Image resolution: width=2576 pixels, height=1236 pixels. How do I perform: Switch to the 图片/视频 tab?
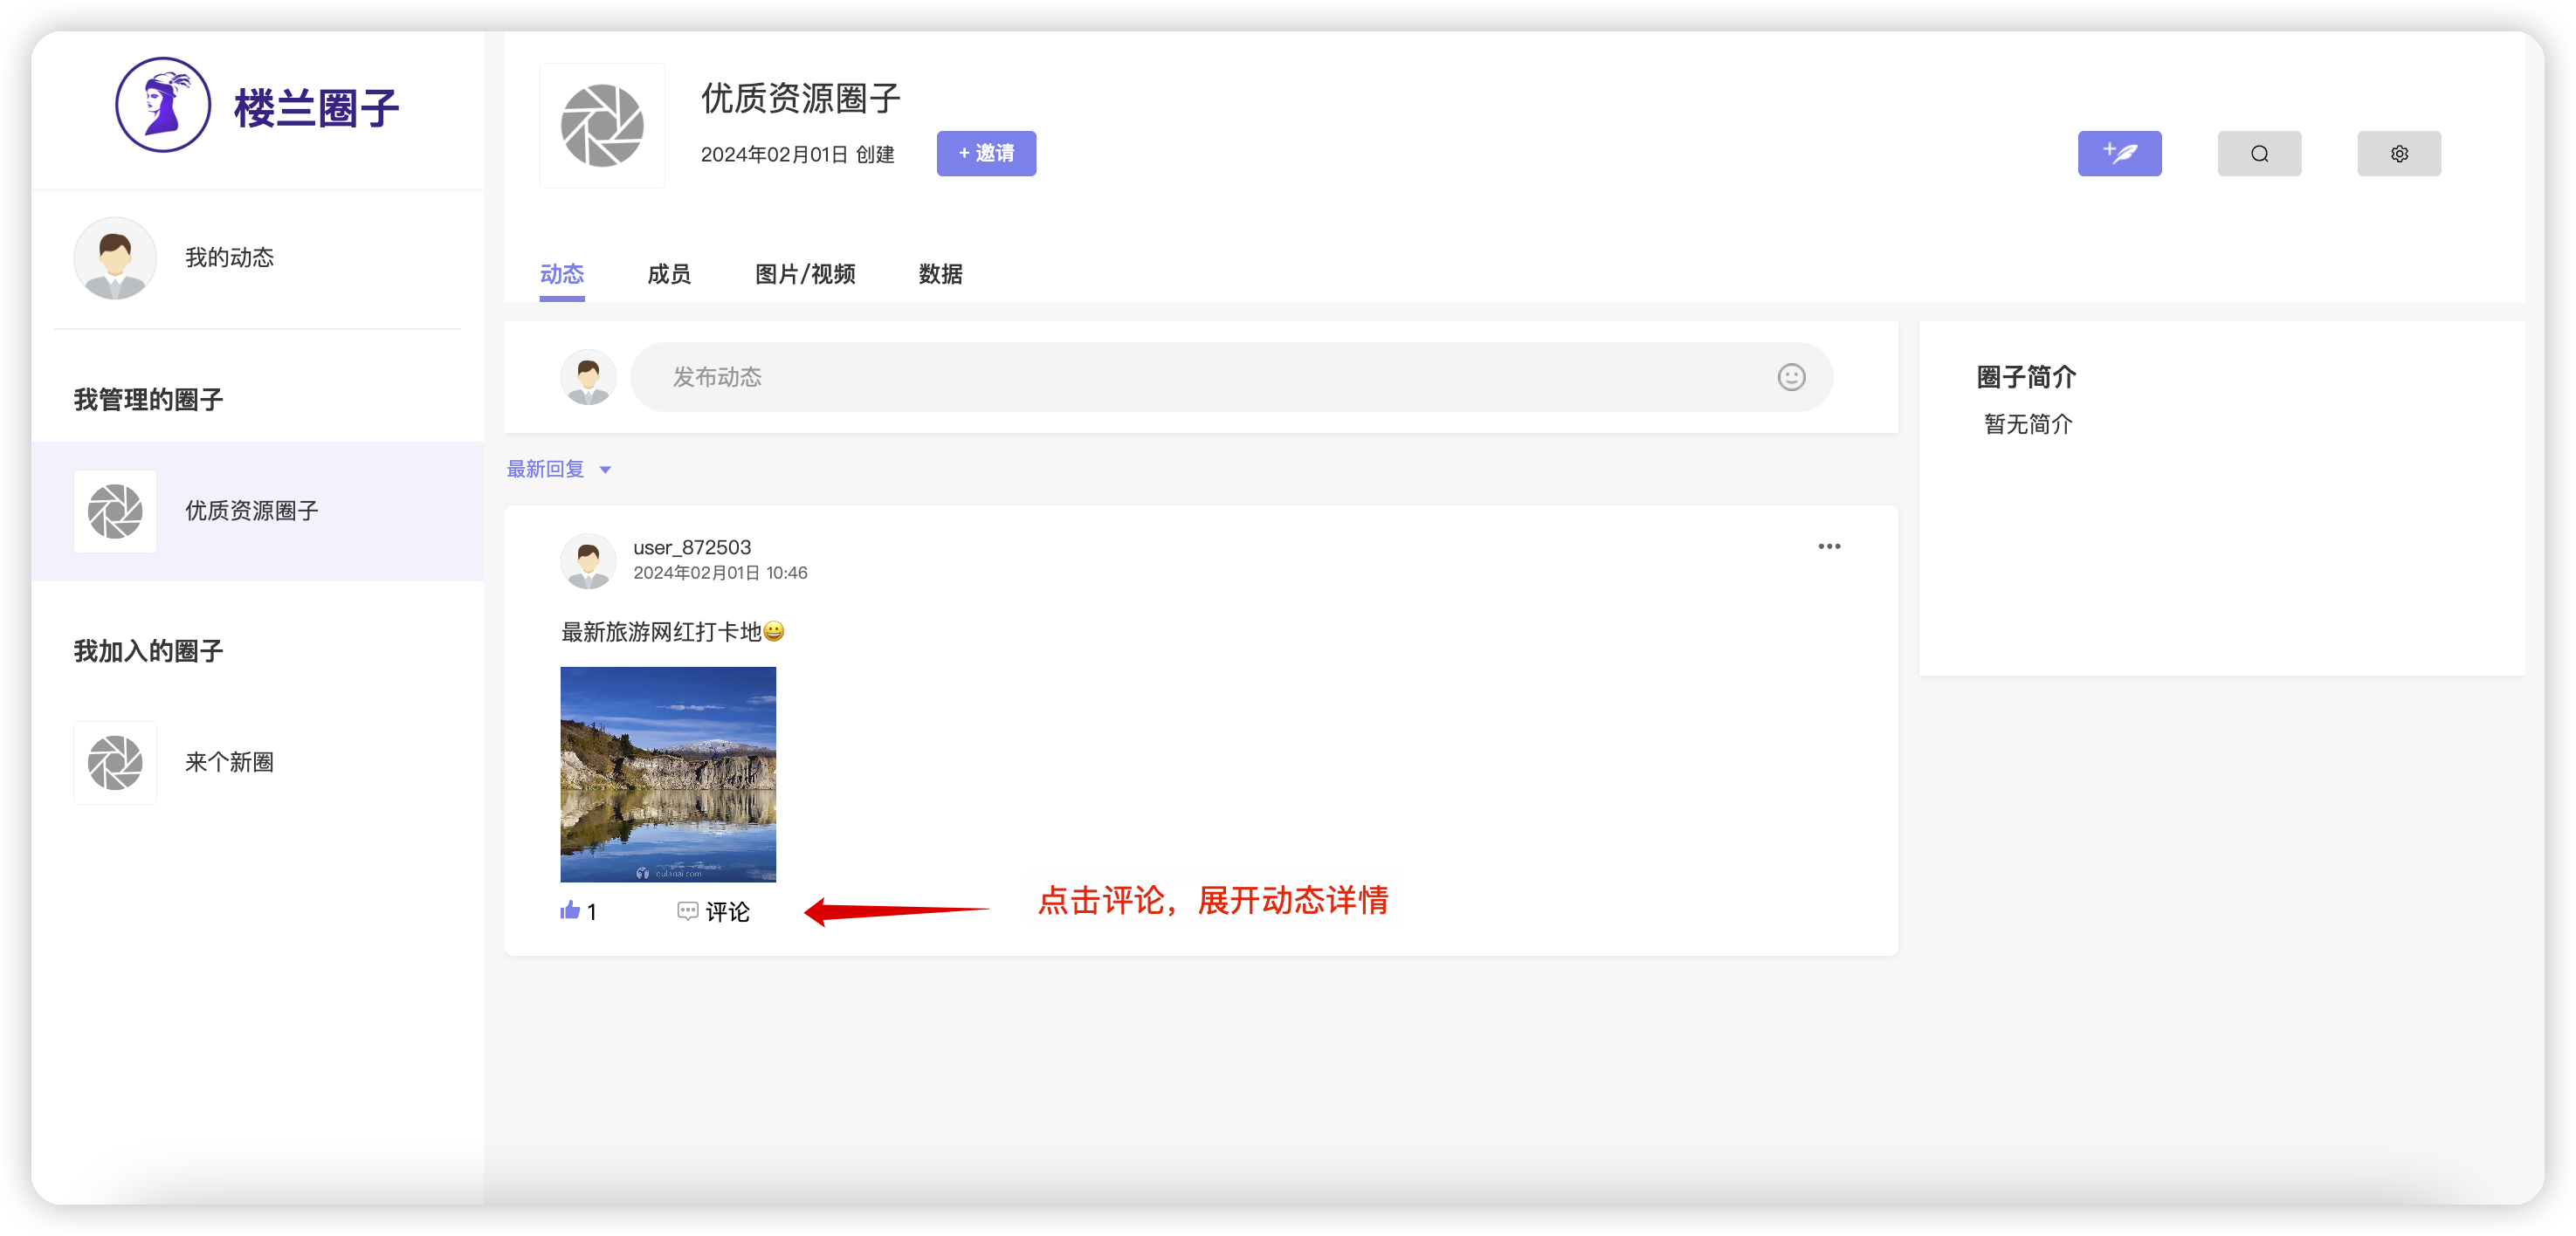[x=805, y=274]
